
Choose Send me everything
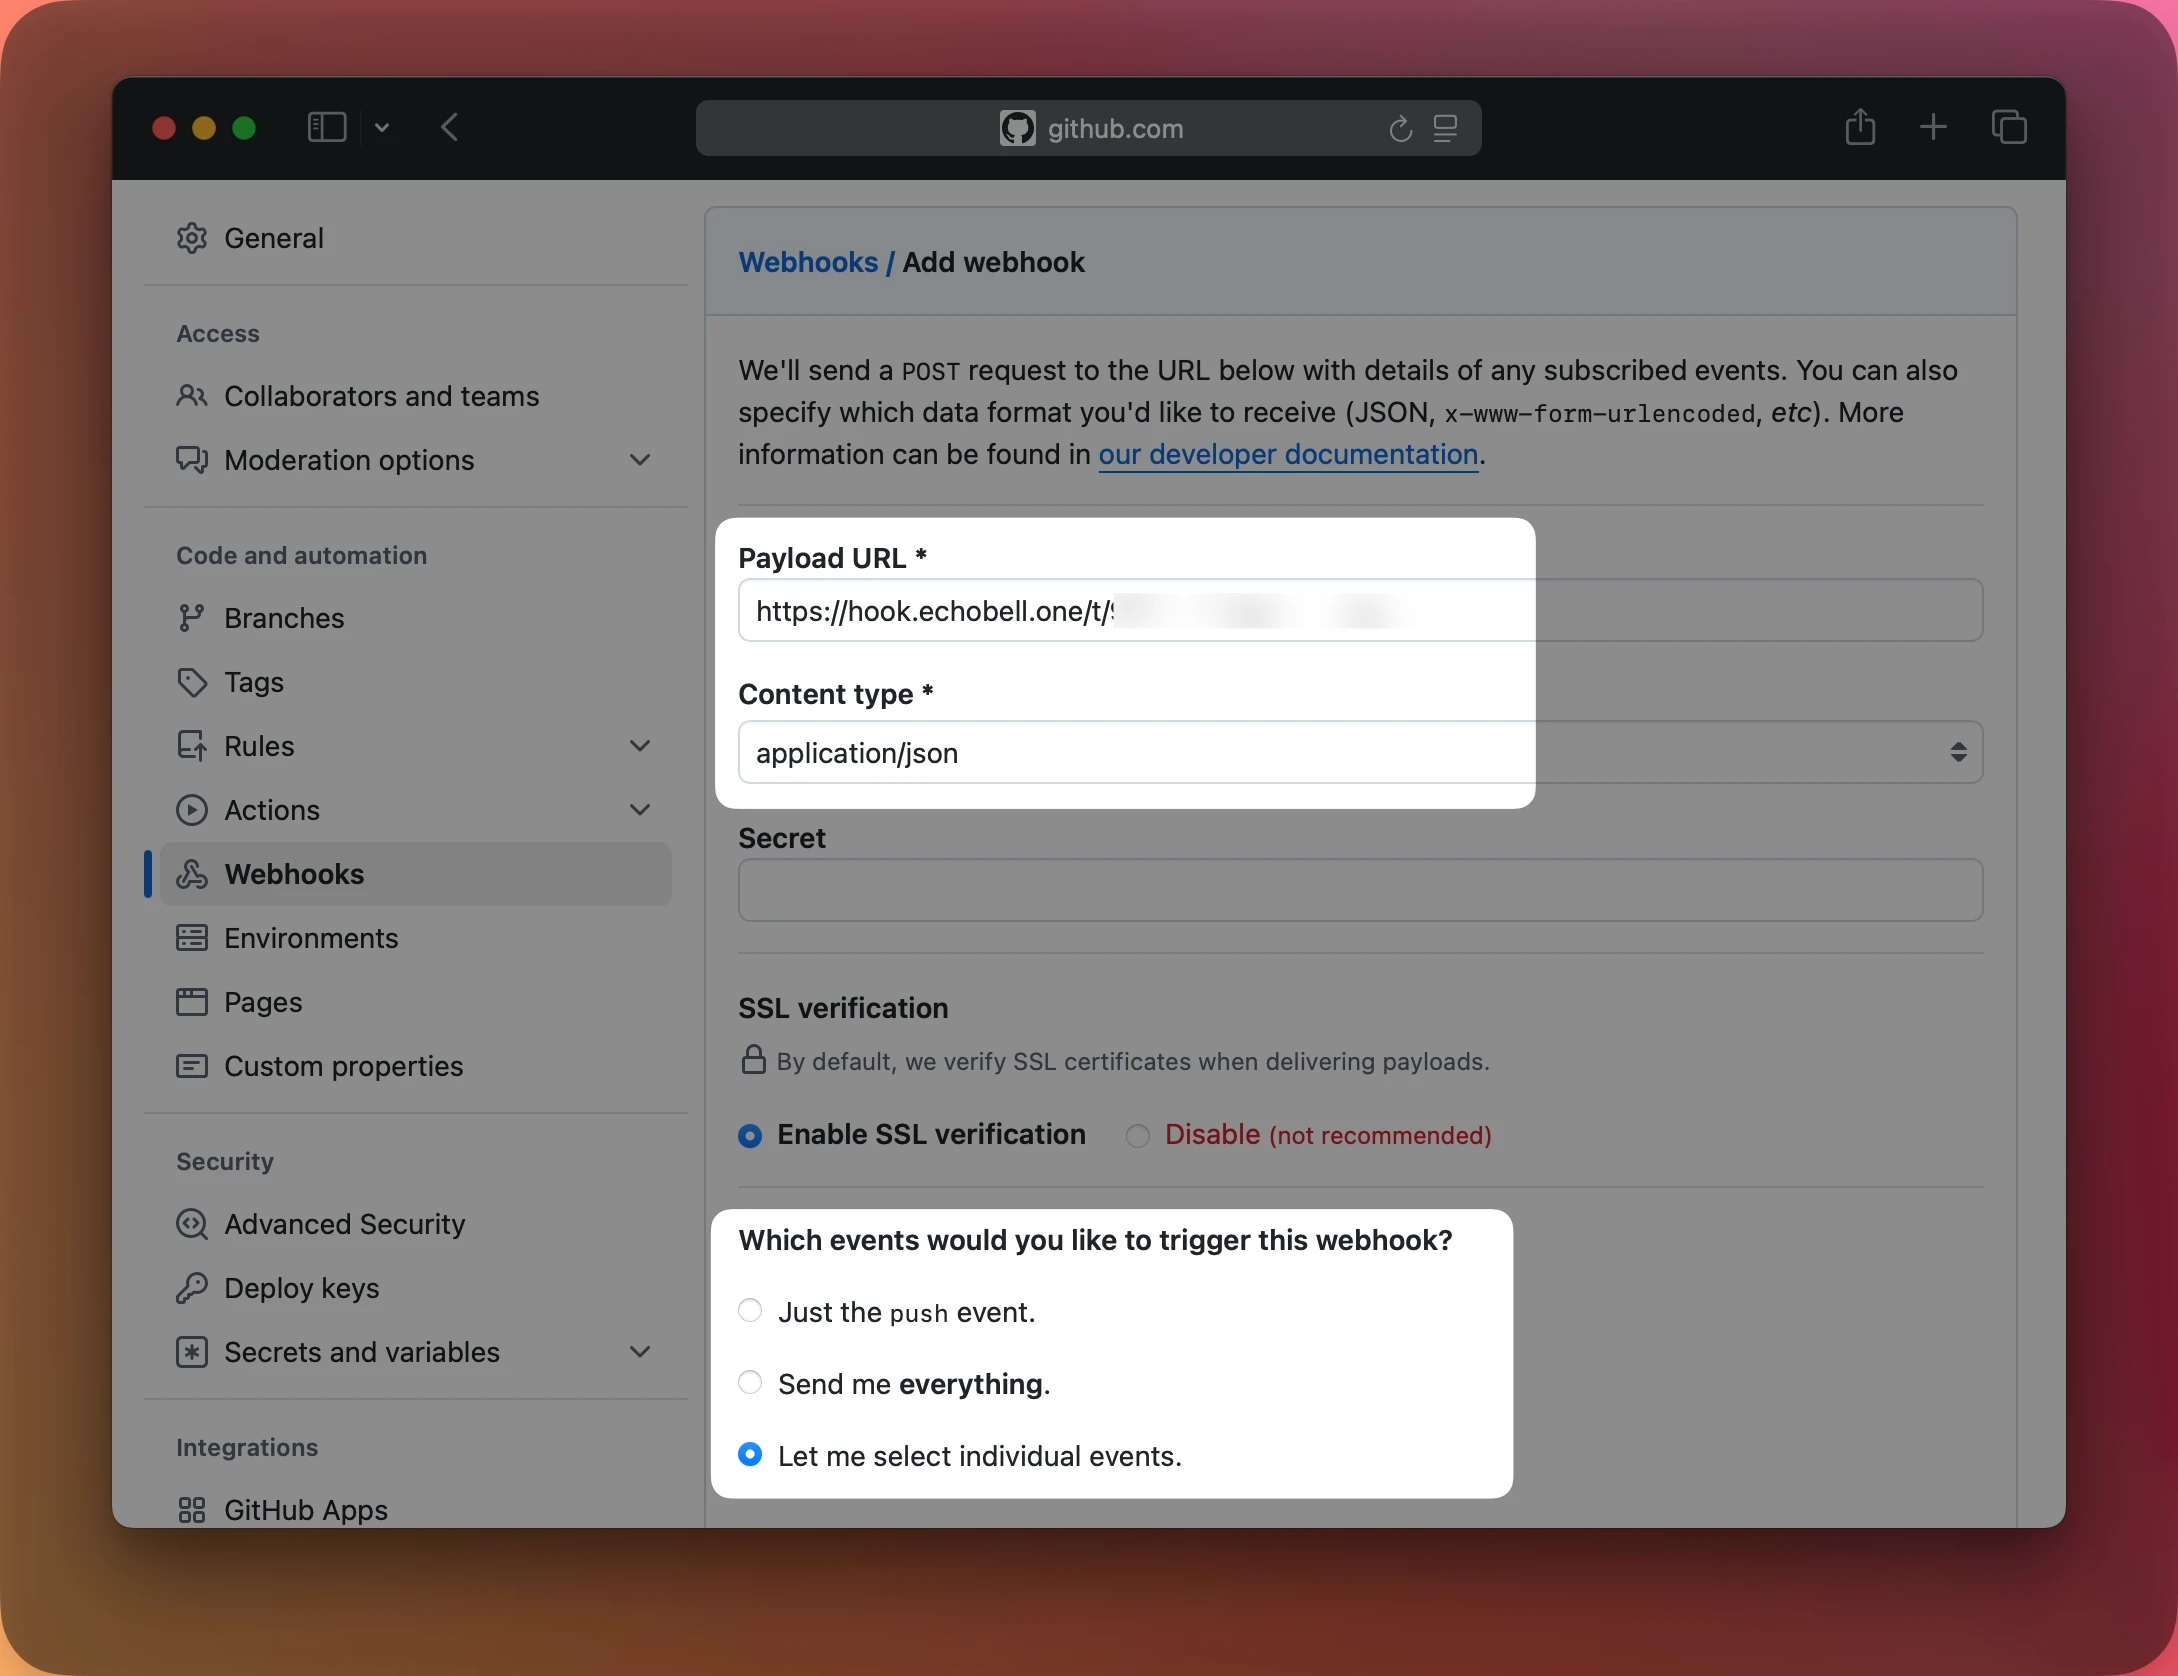750,1383
